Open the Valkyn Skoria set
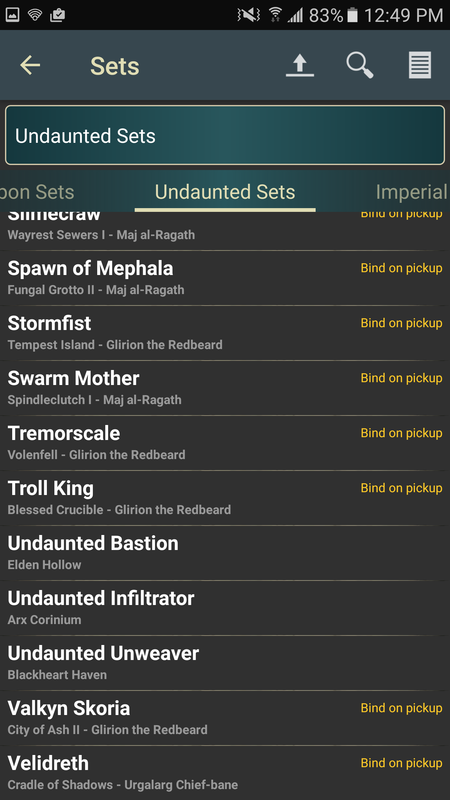450x800 pixels. (x=225, y=719)
